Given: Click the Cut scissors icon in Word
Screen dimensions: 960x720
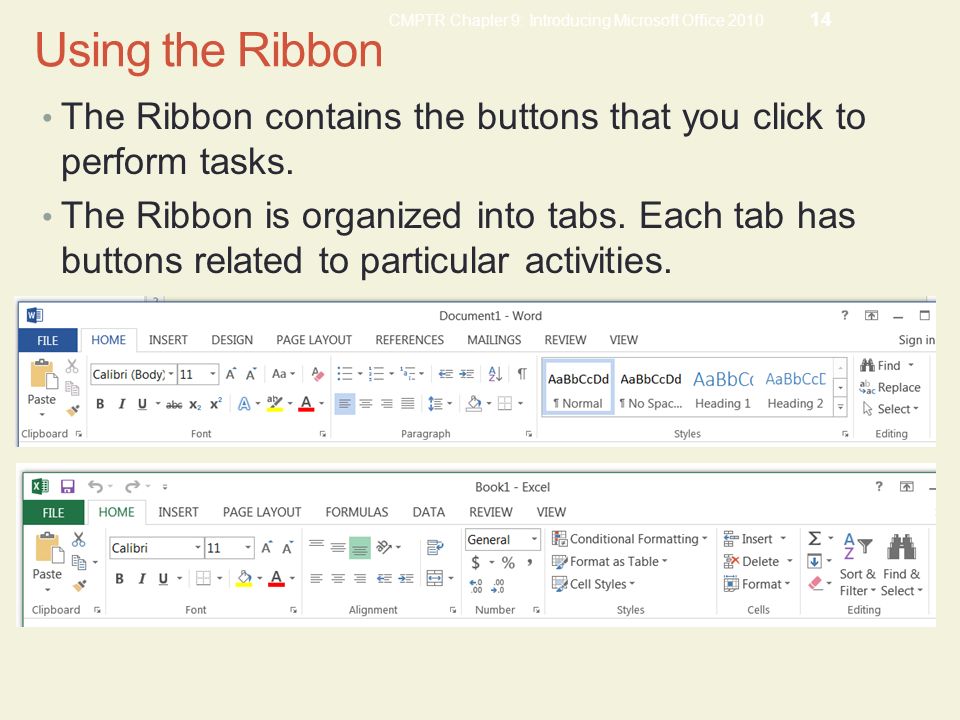Looking at the screenshot, I should click(72, 366).
